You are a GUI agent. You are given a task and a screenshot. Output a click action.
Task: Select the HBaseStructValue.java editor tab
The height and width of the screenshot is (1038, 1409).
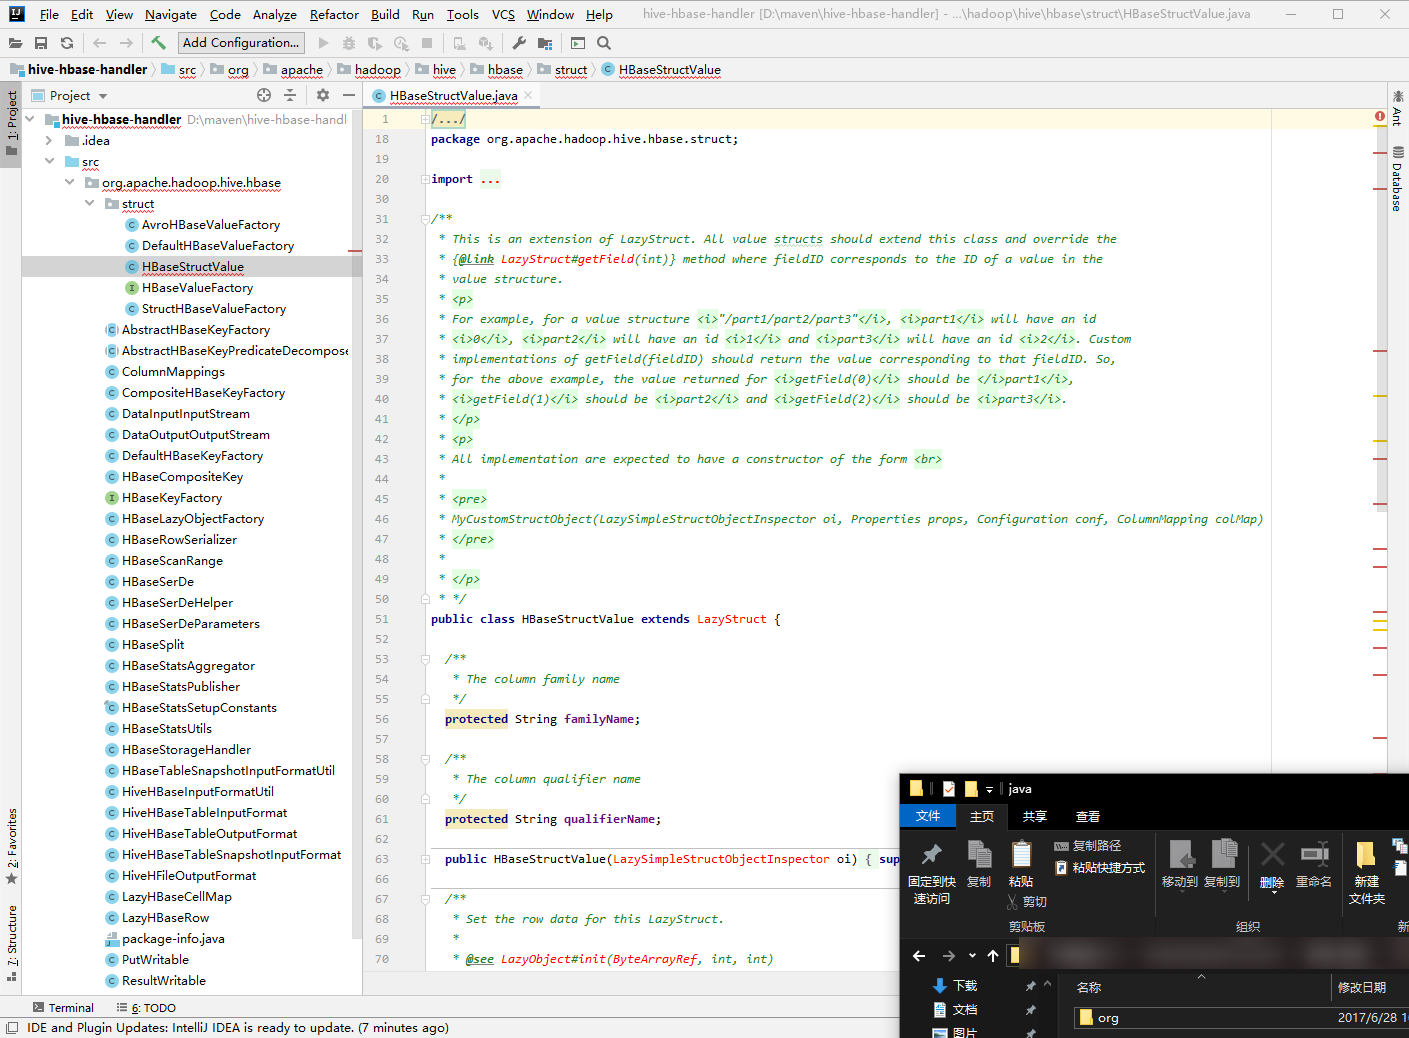pos(453,96)
